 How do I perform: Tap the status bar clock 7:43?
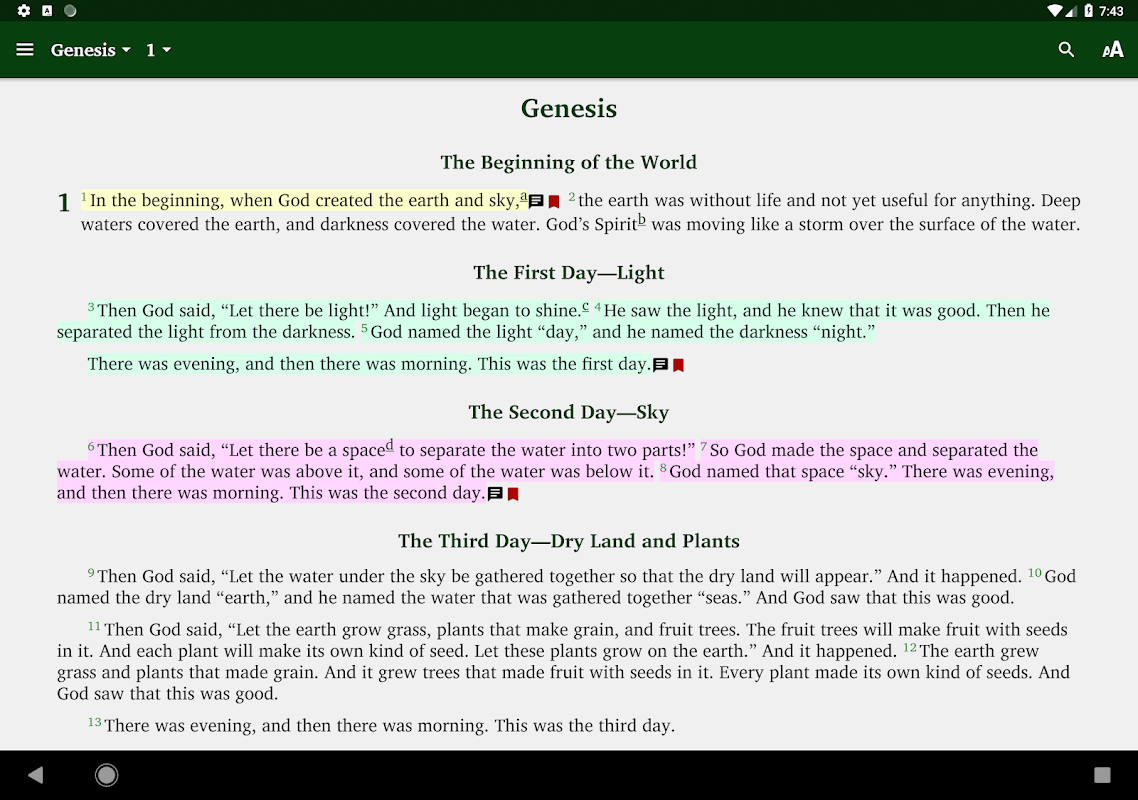[1111, 11]
